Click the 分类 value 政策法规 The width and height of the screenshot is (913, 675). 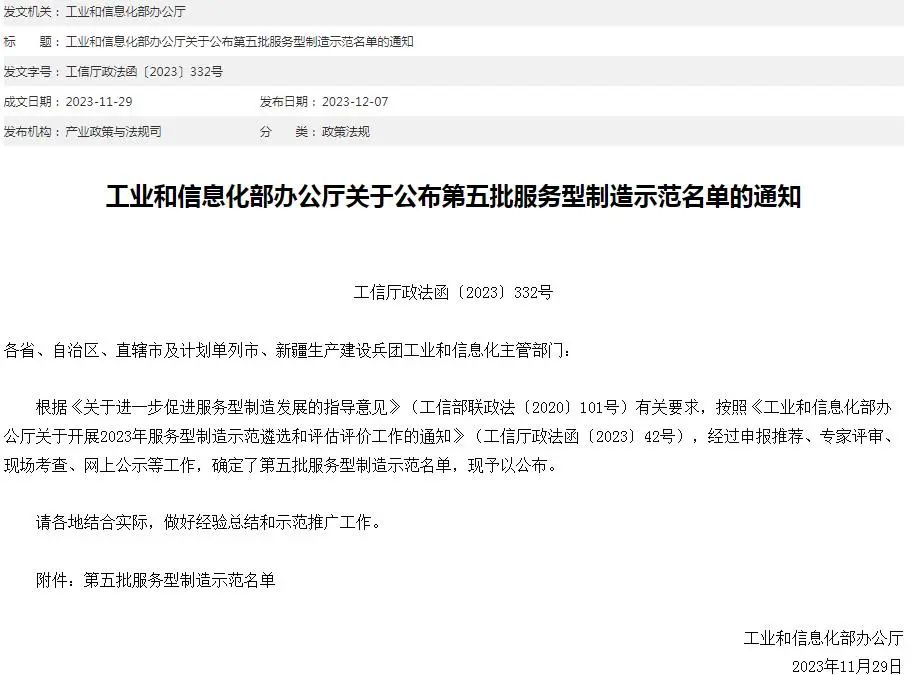pyautogui.click(x=346, y=132)
